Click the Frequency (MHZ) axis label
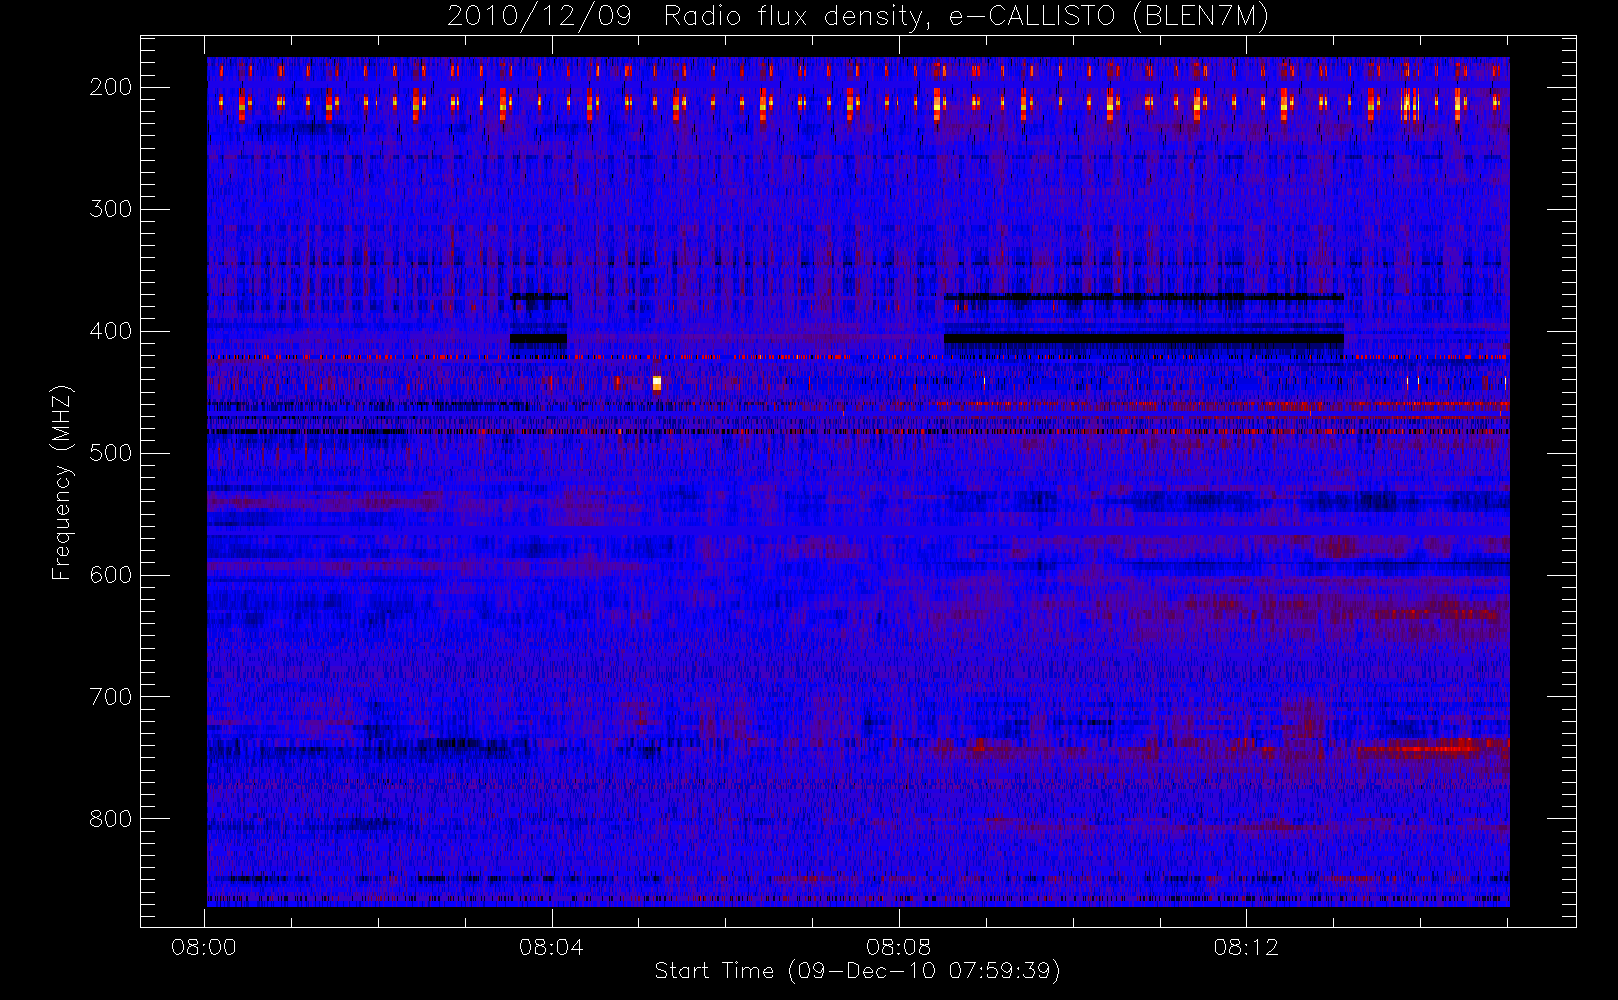 tap(62, 483)
